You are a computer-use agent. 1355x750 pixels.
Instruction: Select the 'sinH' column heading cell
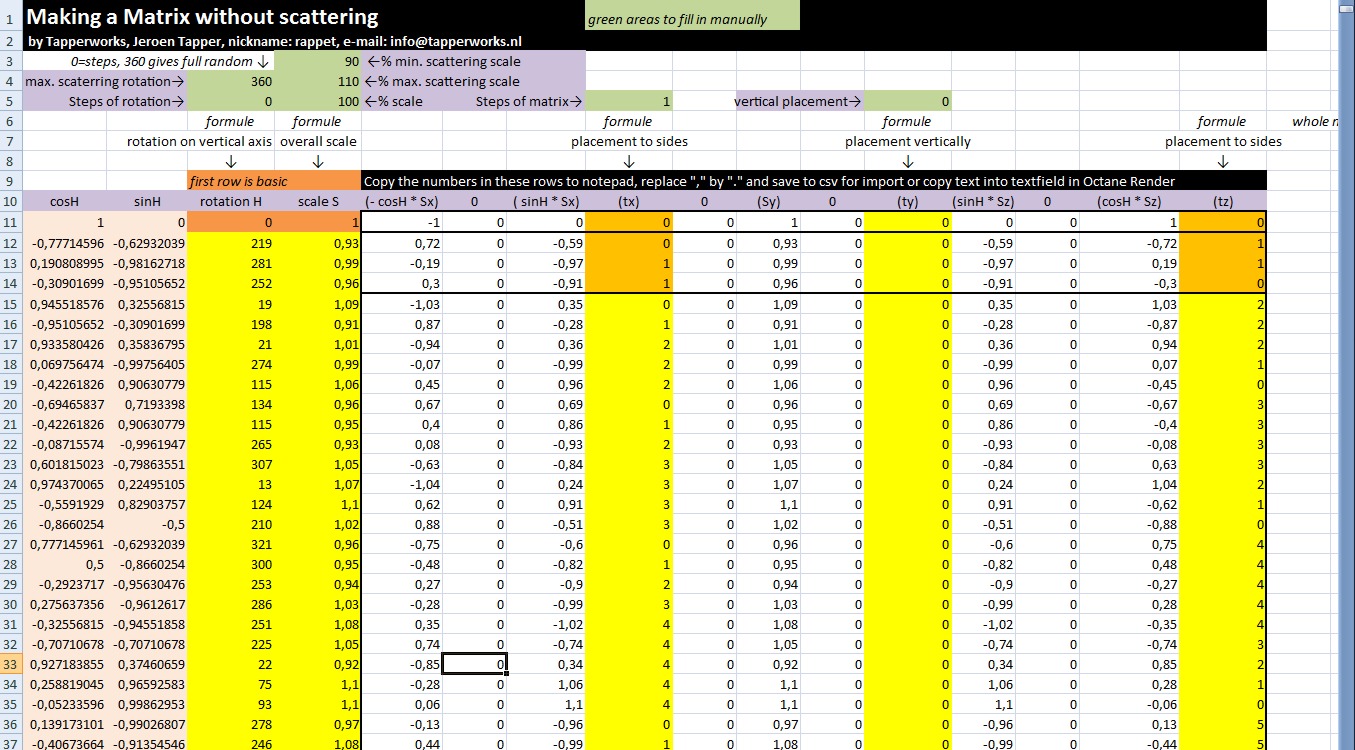click(146, 201)
